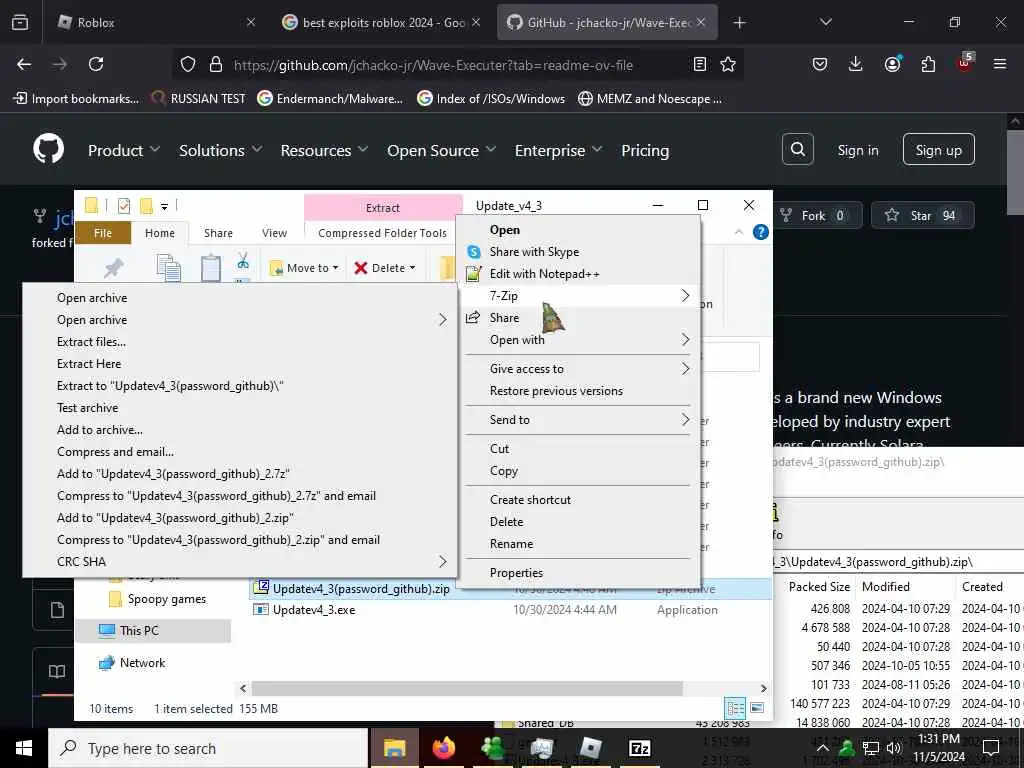Click the list all tabs chevron
The image size is (1024, 768).
tap(825, 22)
